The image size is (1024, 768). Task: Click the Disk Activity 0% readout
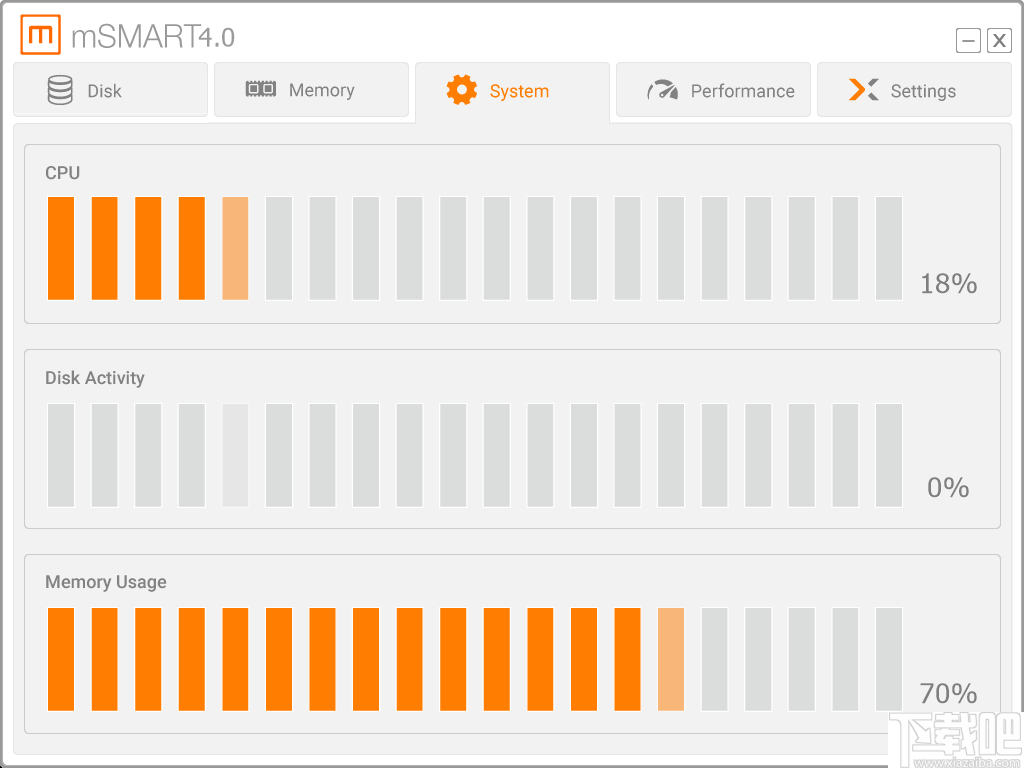(946, 489)
